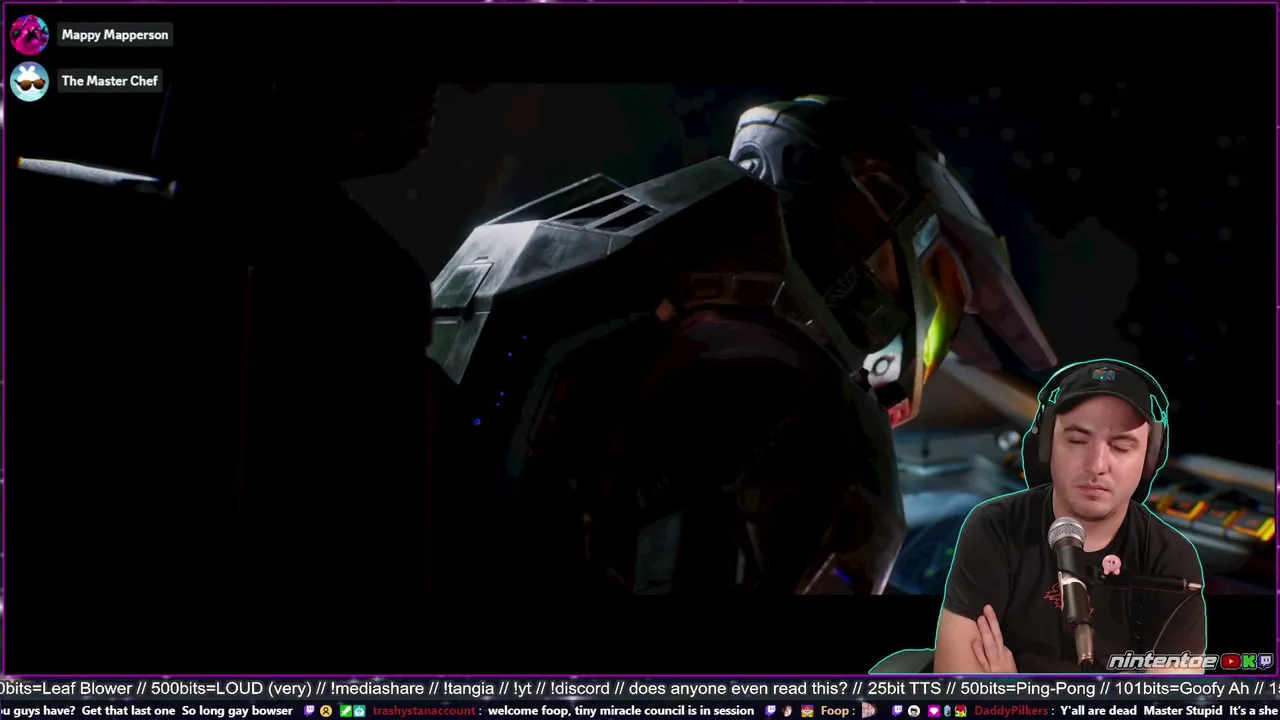Click the "!tangia" command in the ticker
This screenshot has height=720, width=1280.
[469, 689]
